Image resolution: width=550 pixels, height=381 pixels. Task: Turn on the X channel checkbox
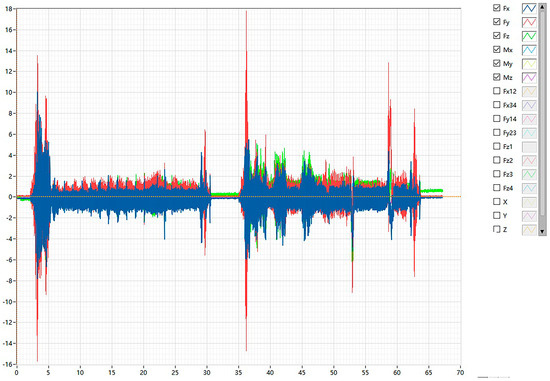pyautogui.click(x=496, y=201)
